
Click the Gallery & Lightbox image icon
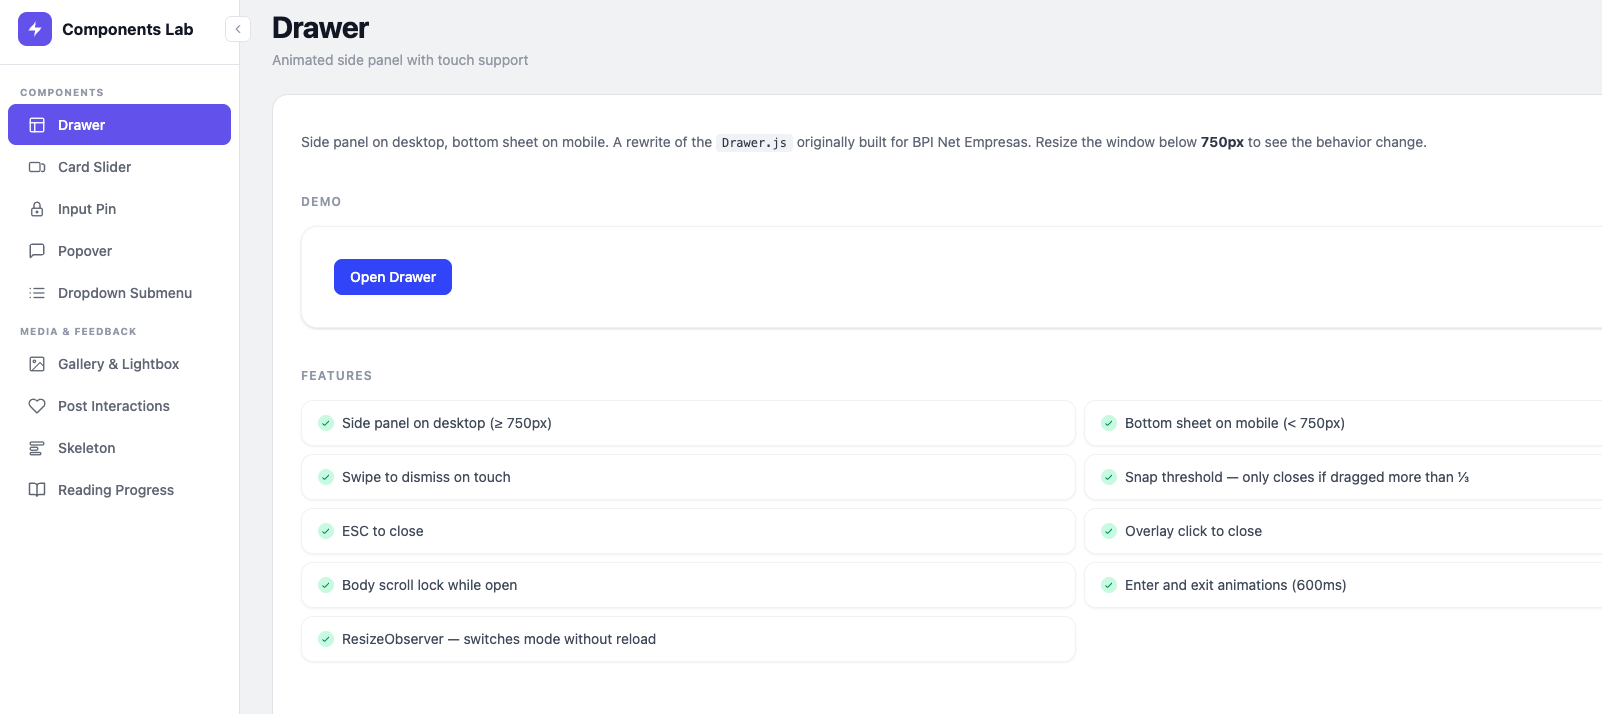(x=37, y=364)
